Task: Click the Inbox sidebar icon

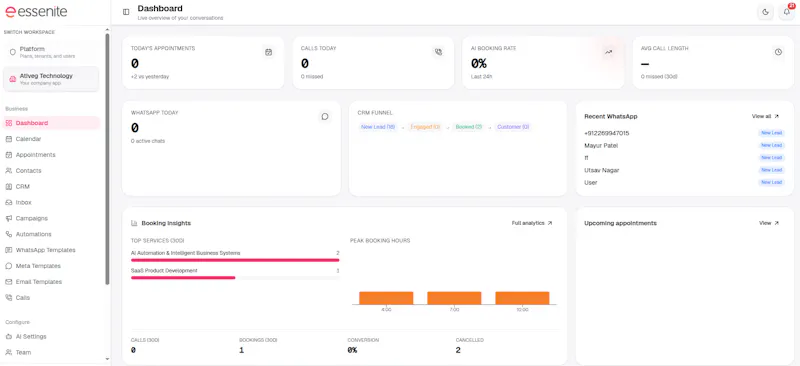Action: (x=9, y=203)
